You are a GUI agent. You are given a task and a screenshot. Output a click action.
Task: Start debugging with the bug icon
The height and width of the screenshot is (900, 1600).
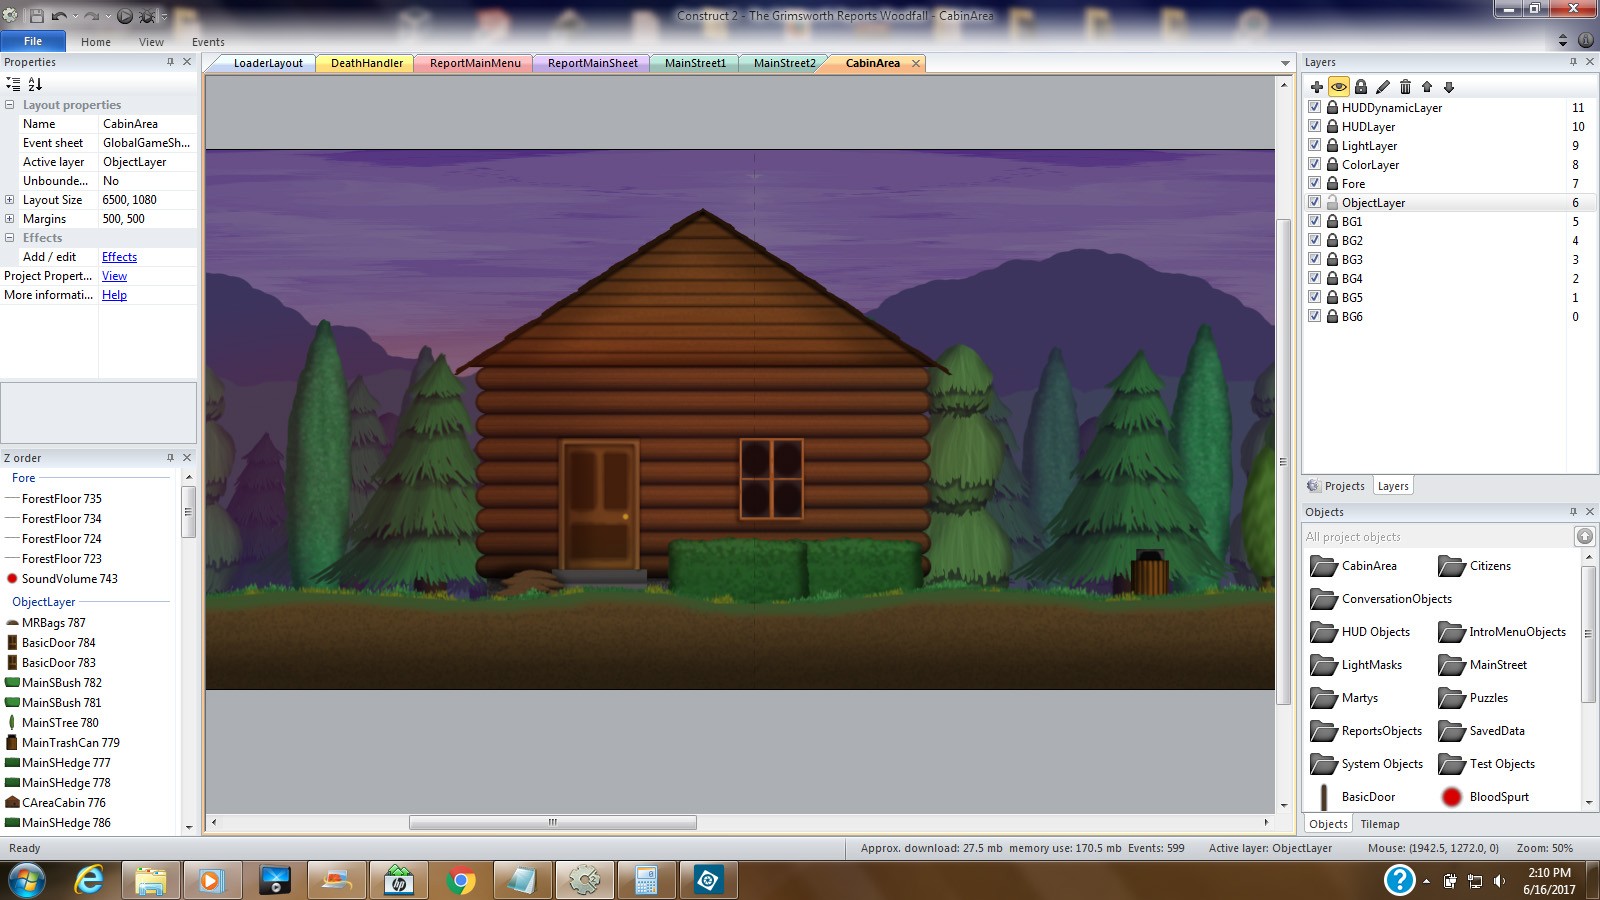pyautogui.click(x=147, y=16)
